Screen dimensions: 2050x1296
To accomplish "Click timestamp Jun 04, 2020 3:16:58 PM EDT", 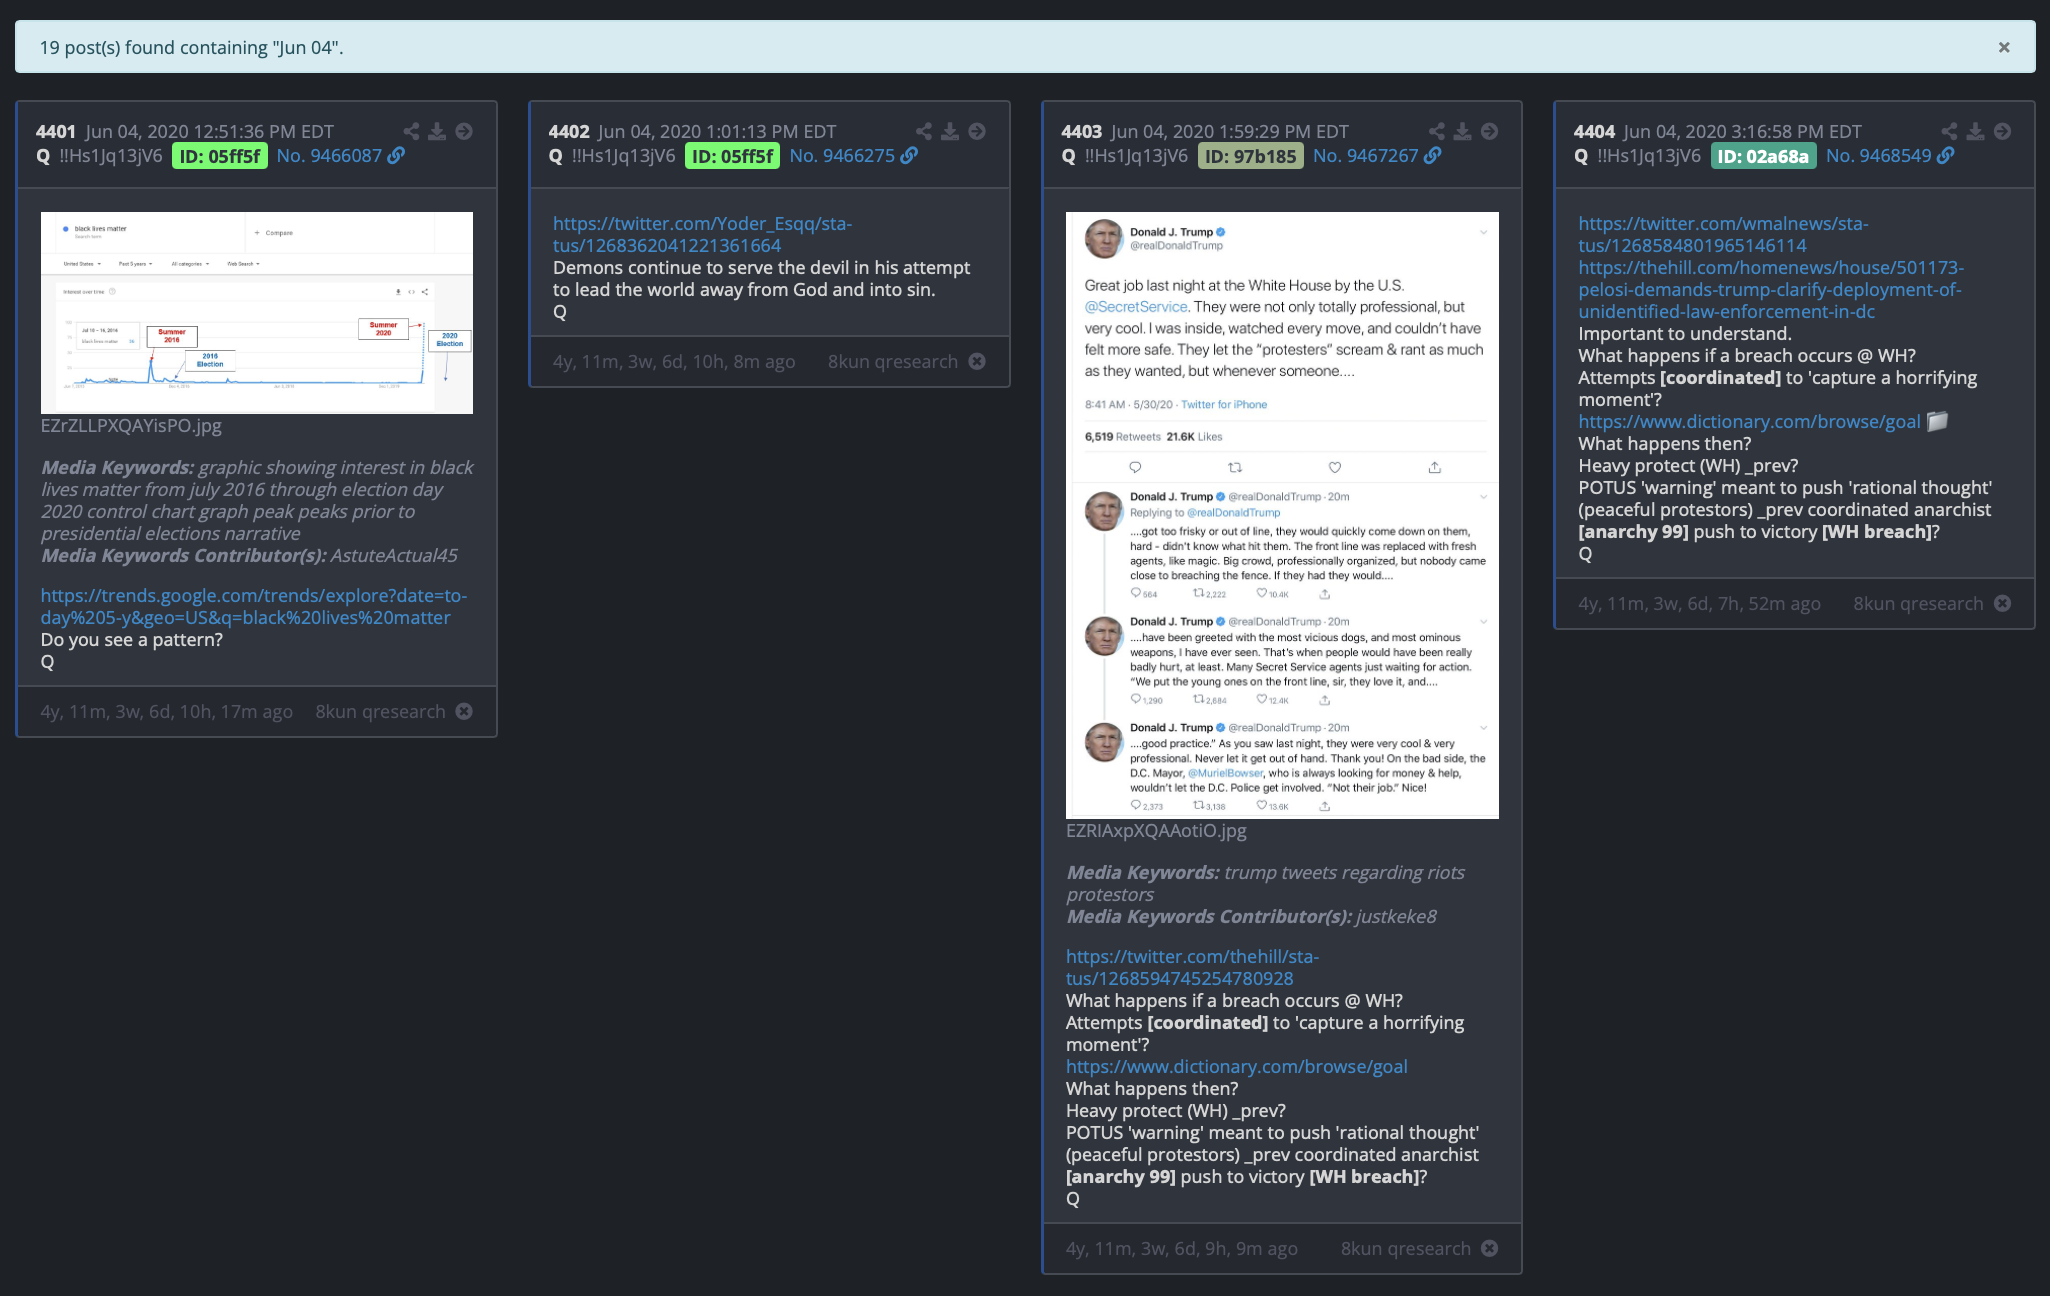I will 1743,131.
